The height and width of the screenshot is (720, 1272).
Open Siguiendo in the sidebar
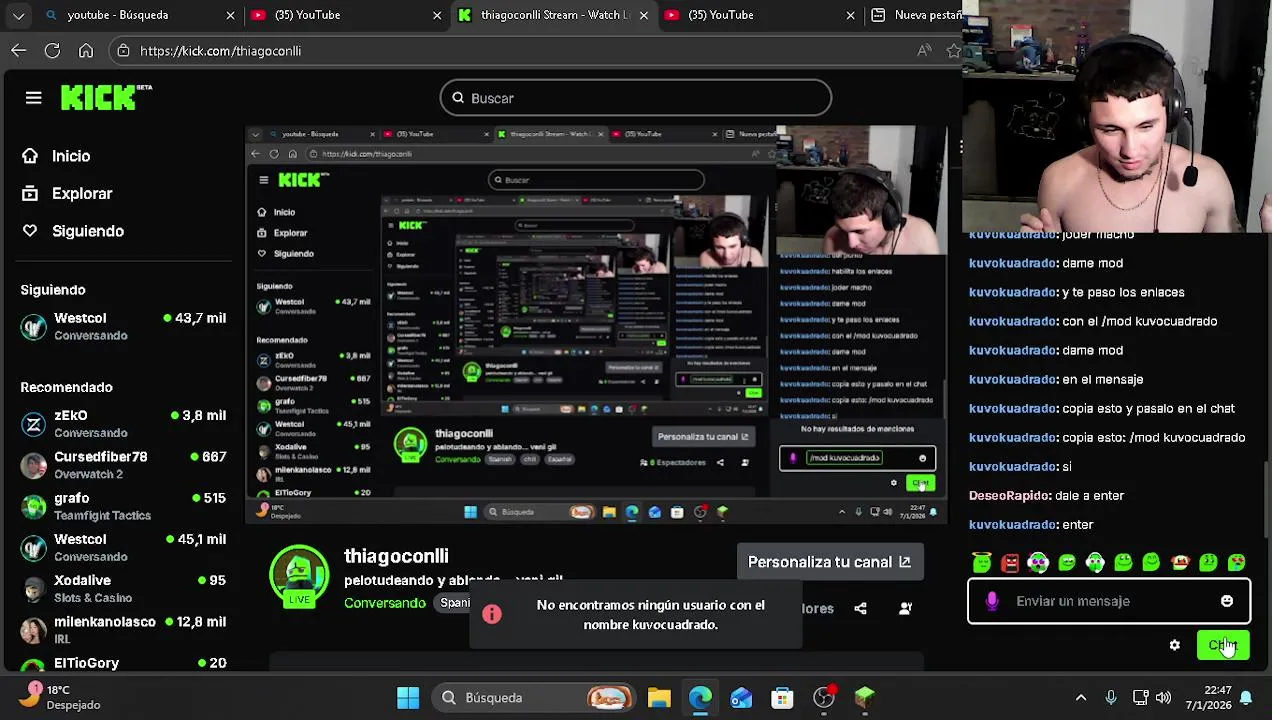73,231
